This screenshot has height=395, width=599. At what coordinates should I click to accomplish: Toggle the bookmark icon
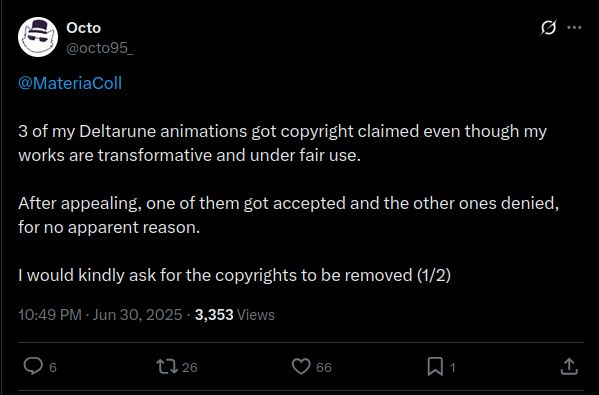(x=435, y=366)
